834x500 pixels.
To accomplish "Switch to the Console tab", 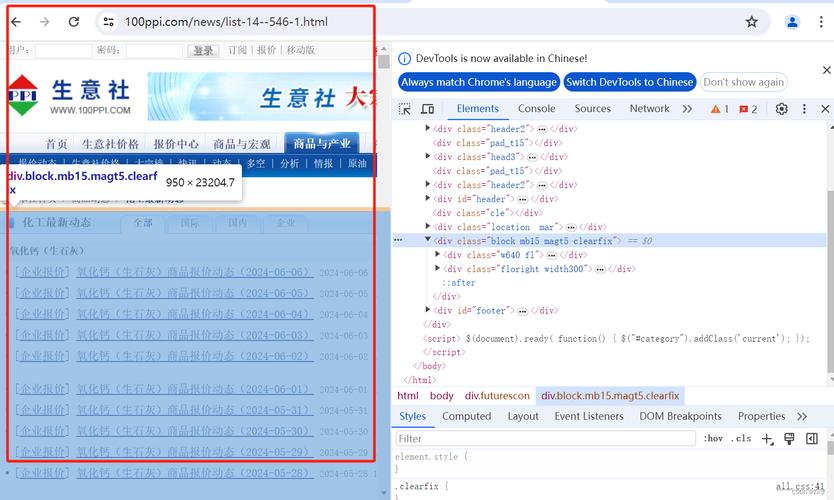I will pos(537,109).
